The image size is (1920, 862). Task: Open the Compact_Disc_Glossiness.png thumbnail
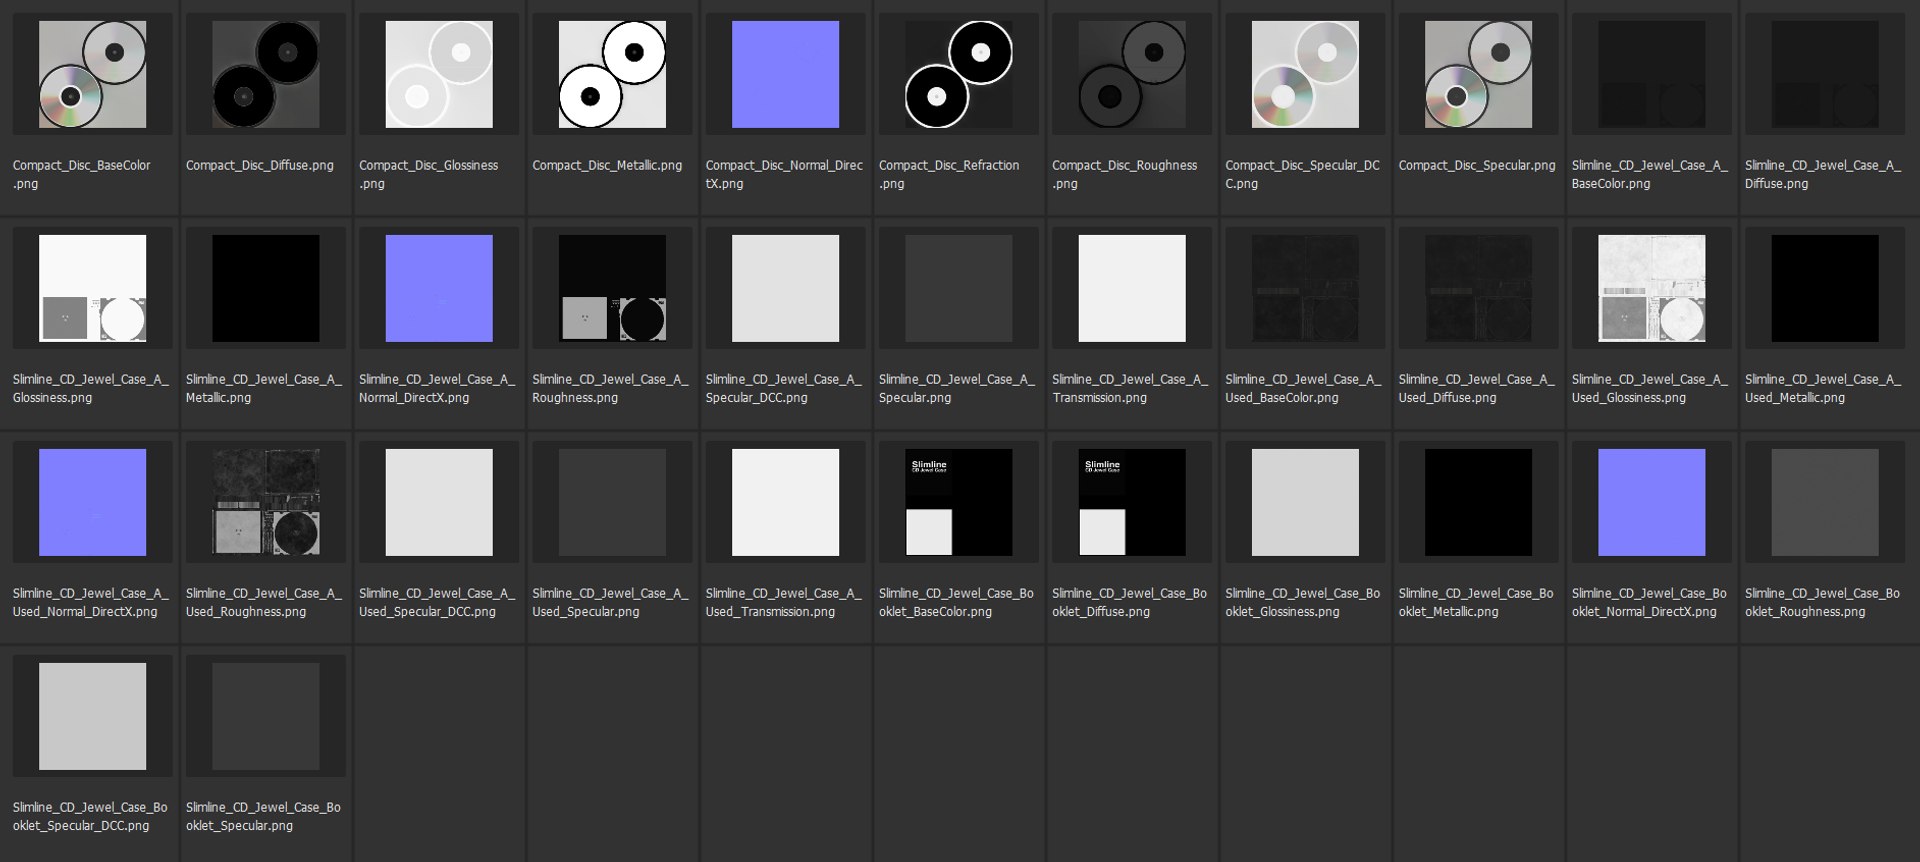pos(439,74)
